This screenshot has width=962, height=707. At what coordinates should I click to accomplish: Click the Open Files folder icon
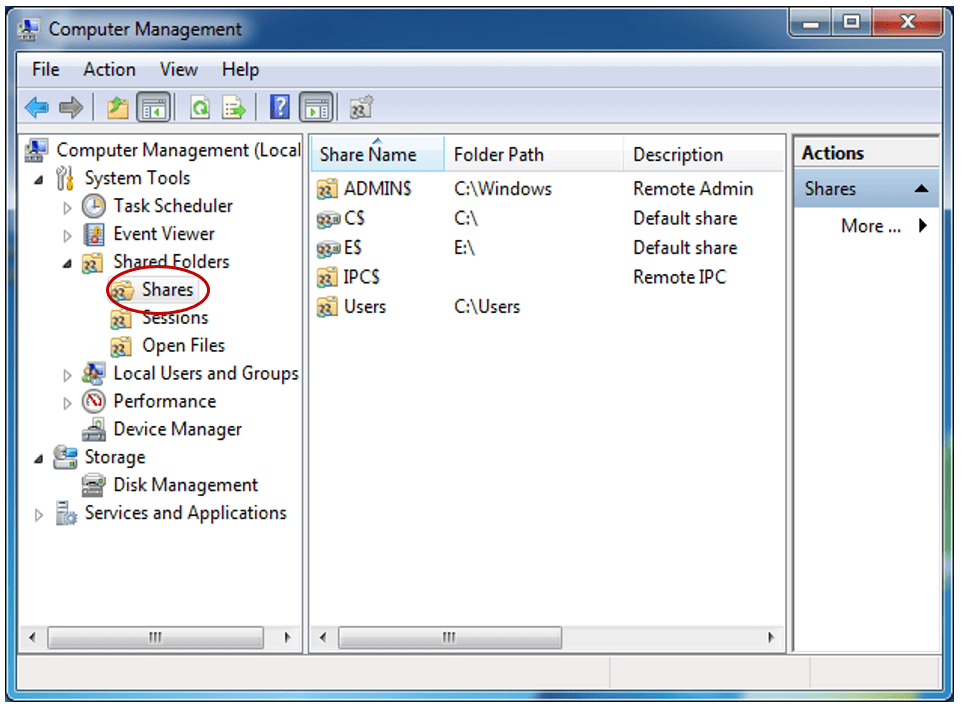(121, 346)
